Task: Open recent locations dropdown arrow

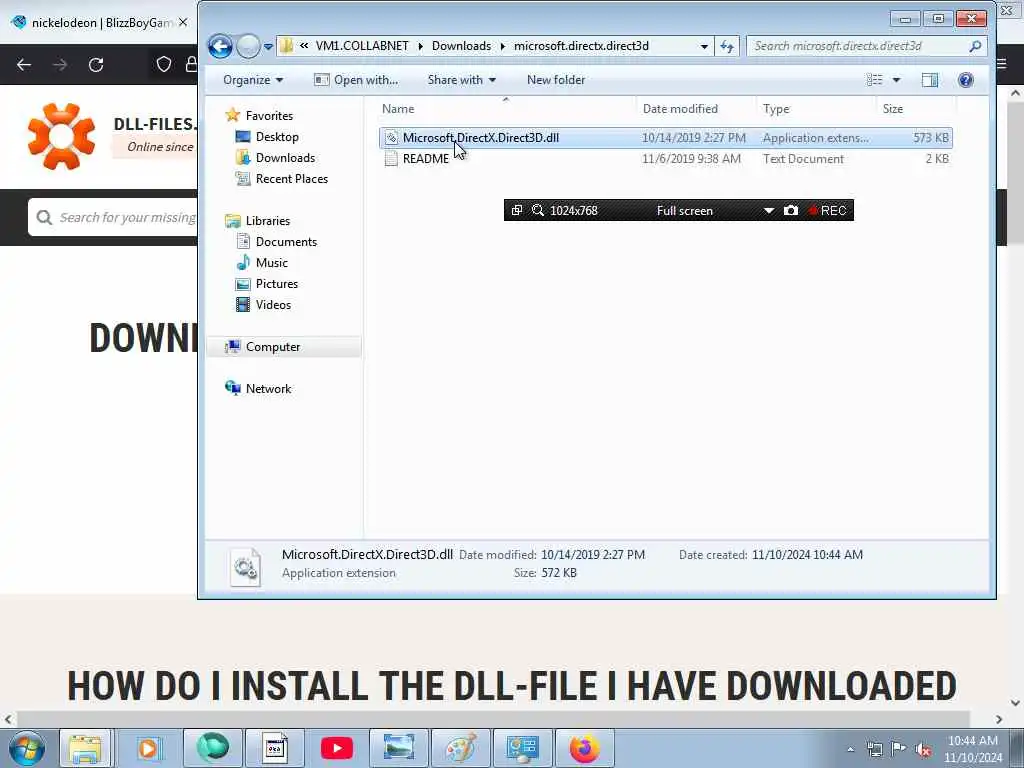Action: click(268, 47)
